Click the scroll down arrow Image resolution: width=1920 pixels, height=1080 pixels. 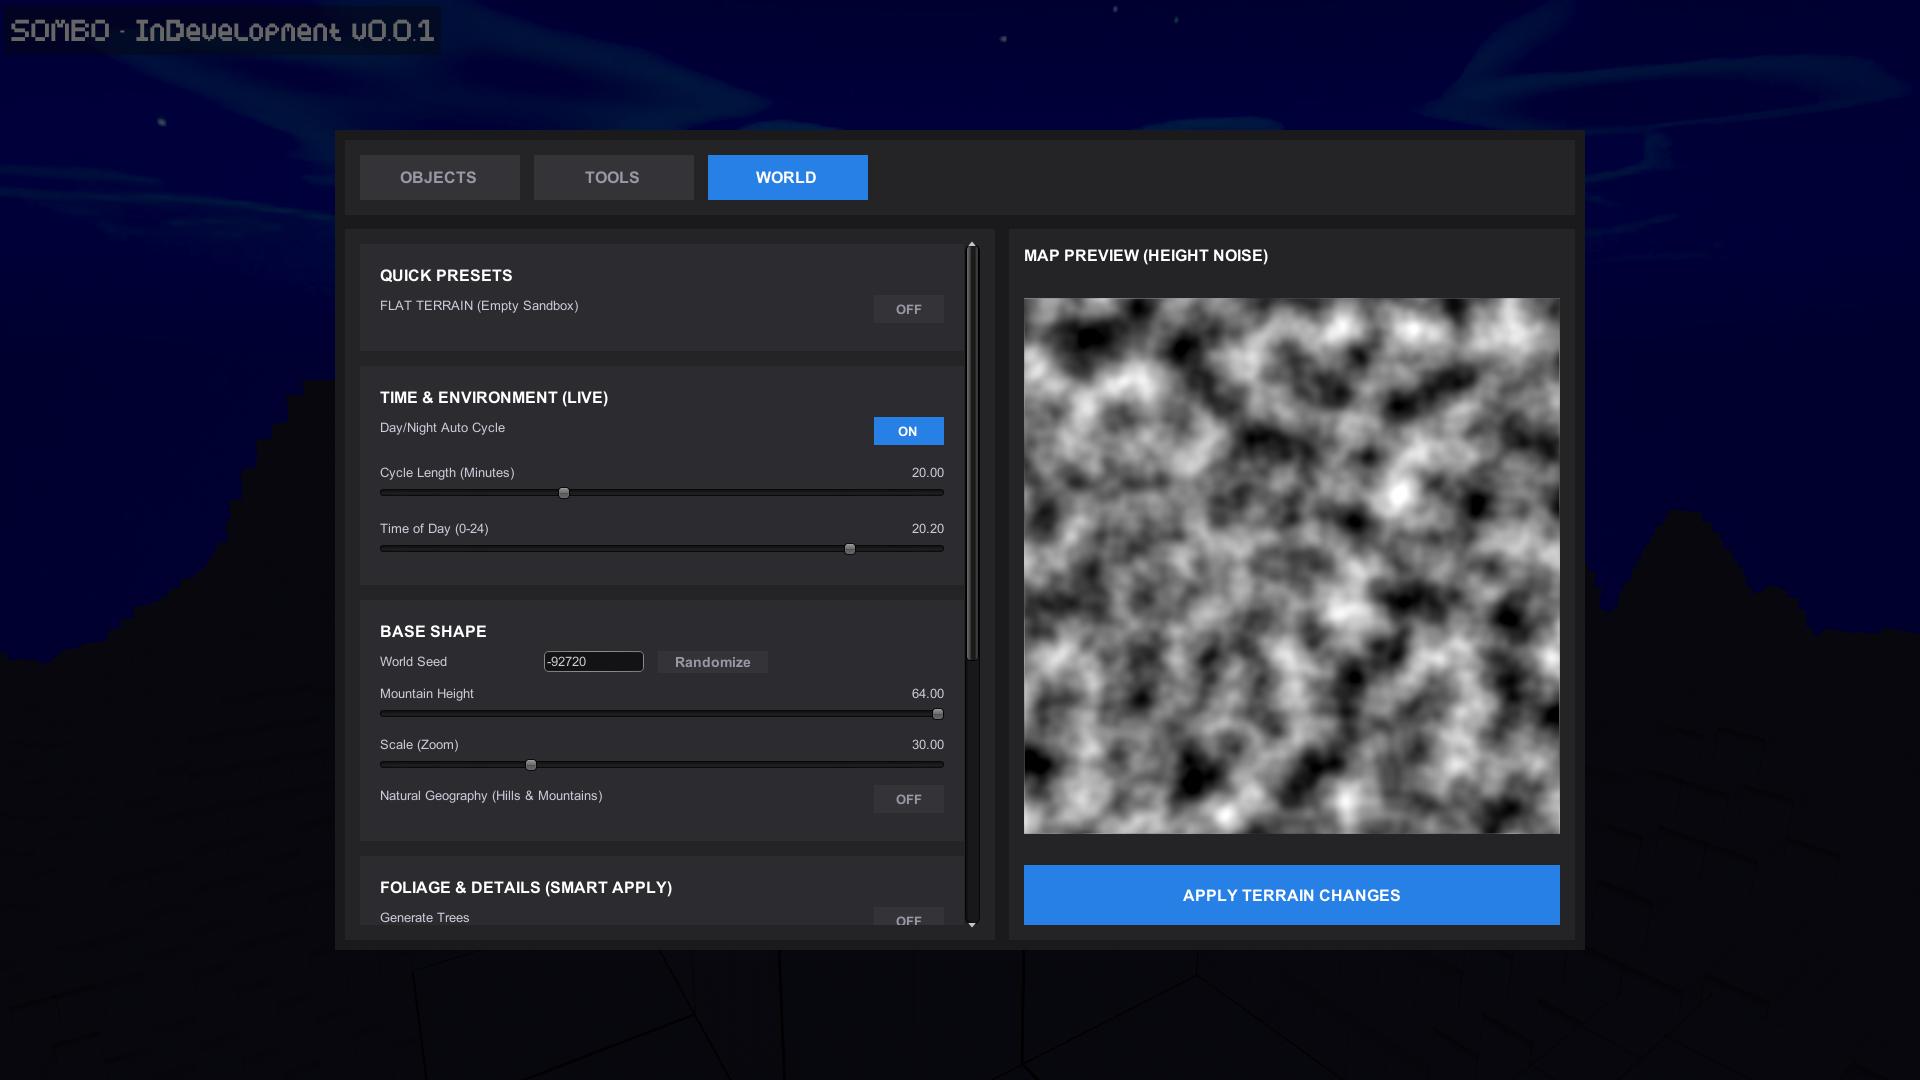click(x=971, y=925)
